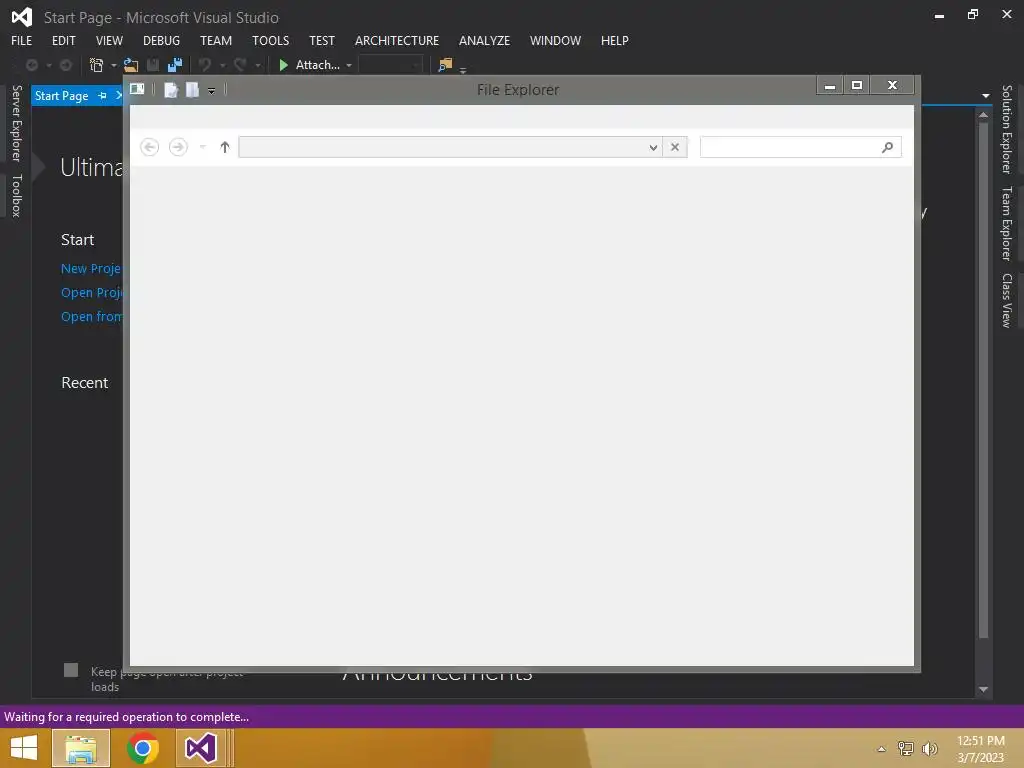Show hidden system tray icons
Viewport: 1024px width, 768px height.
[882, 749]
